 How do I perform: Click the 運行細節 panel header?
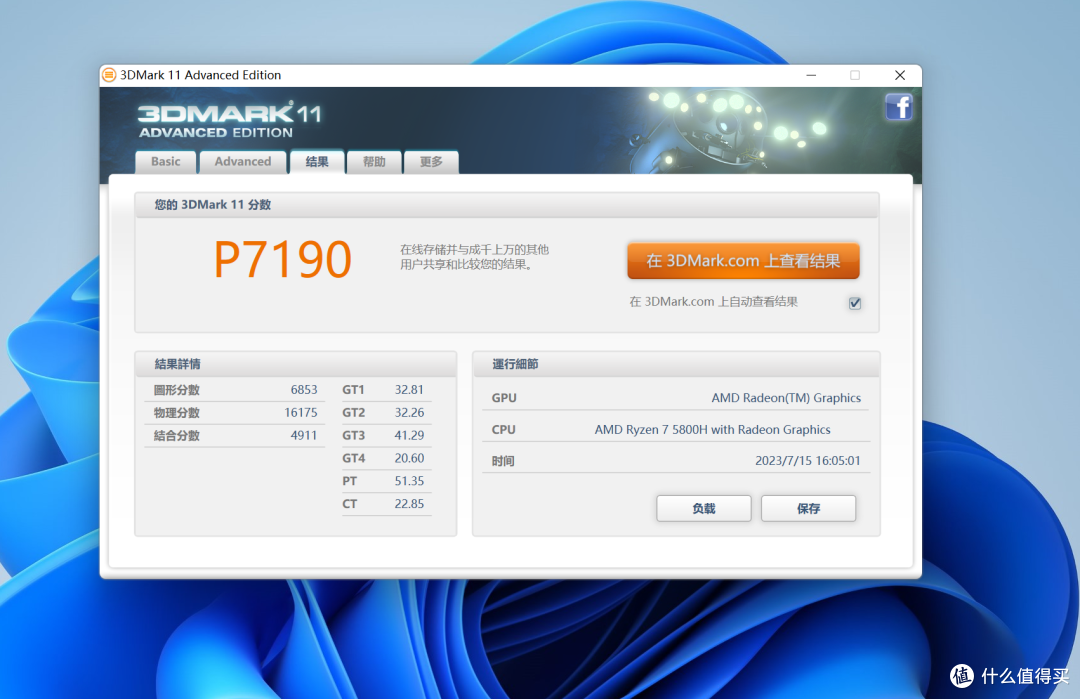coord(676,364)
